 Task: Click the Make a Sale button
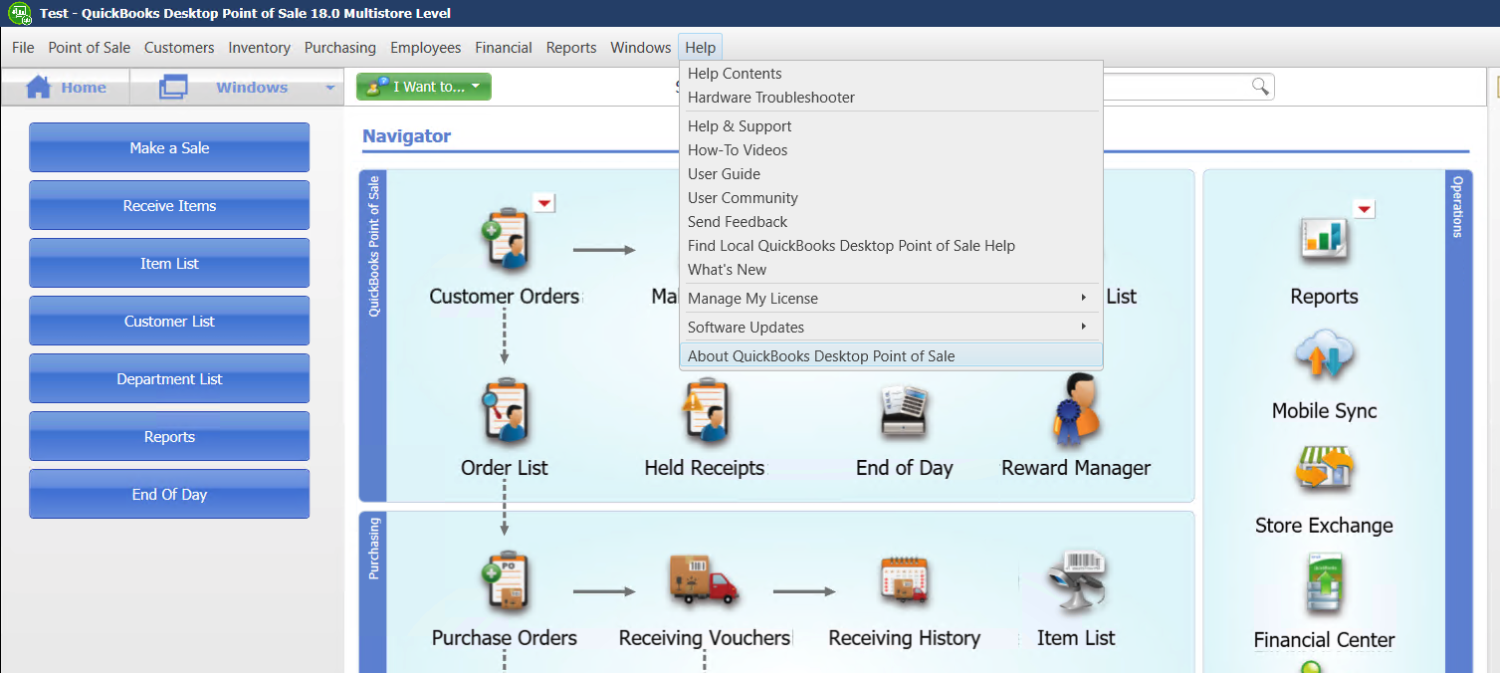(168, 147)
